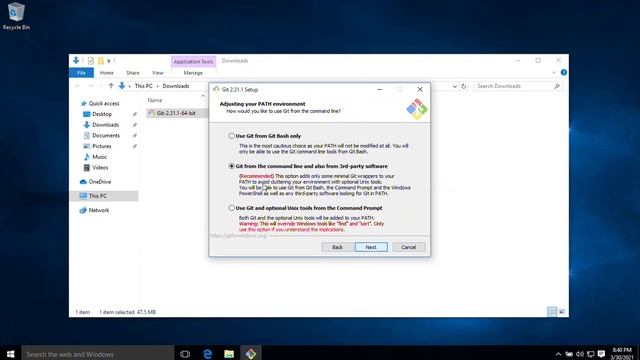Viewport: 640px width, 360px height.
Task: Expand the ribbon using the chevron arrow
Action: coord(554,73)
